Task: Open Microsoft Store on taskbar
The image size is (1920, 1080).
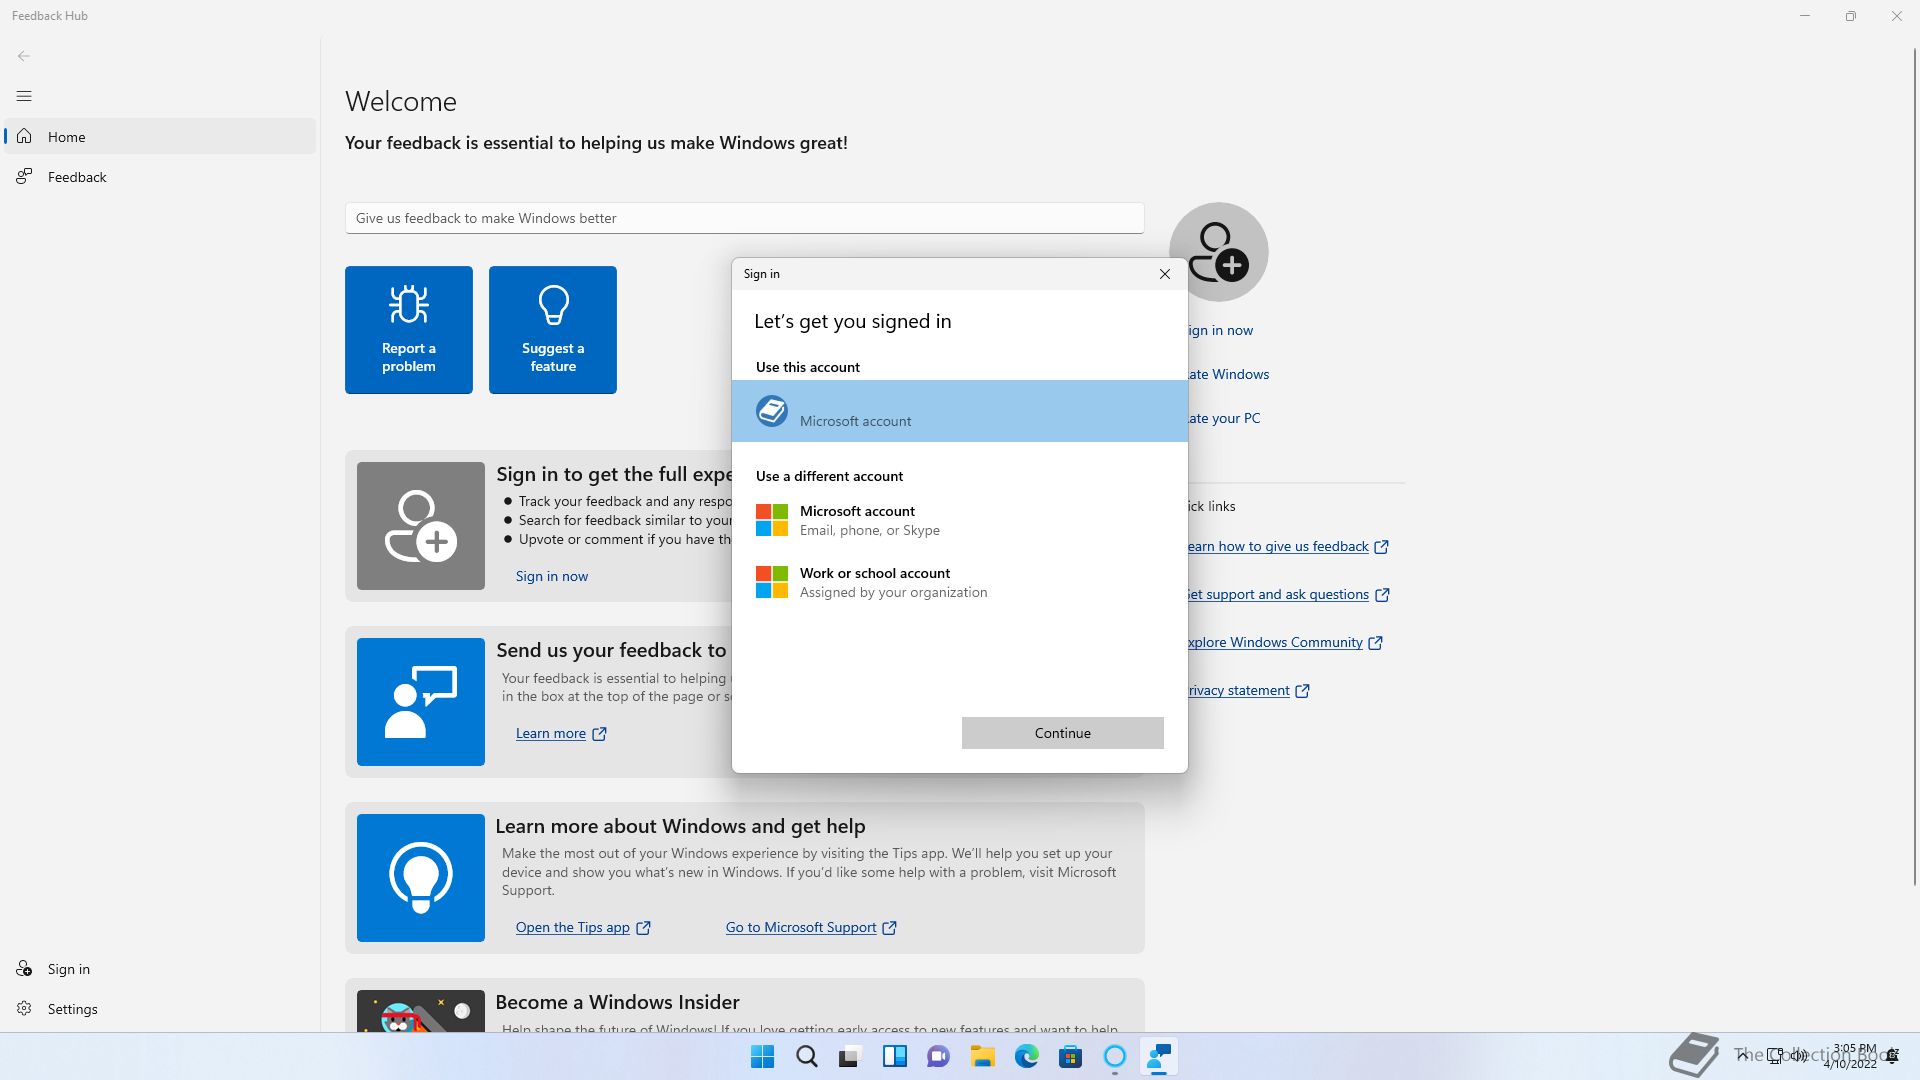Action: 1070,1057
